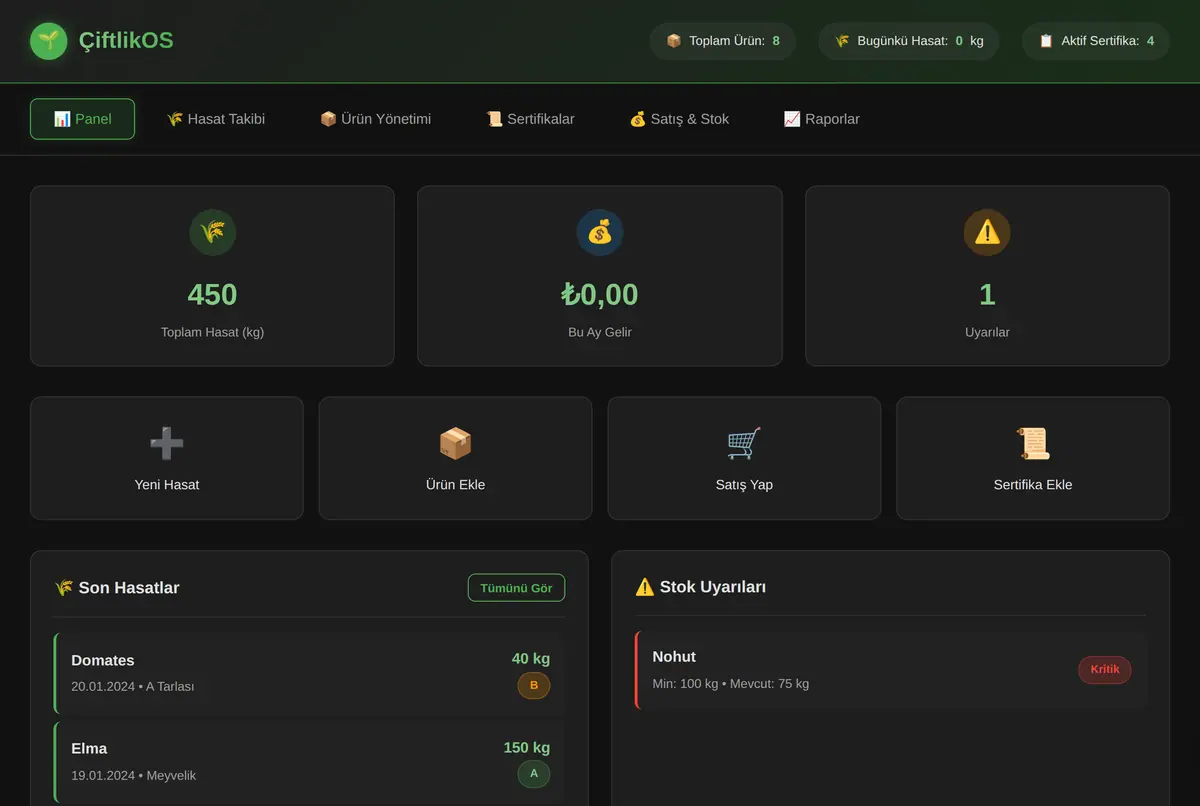Viewport: 1200px width, 806px height.
Task: Click the box icon in Ürün Ekle card
Action: 455,443
